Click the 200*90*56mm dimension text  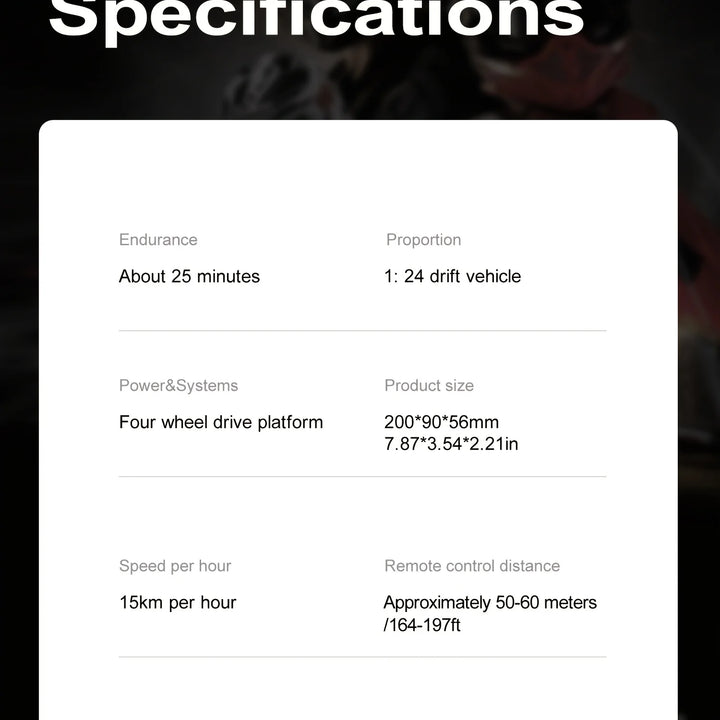(x=441, y=422)
